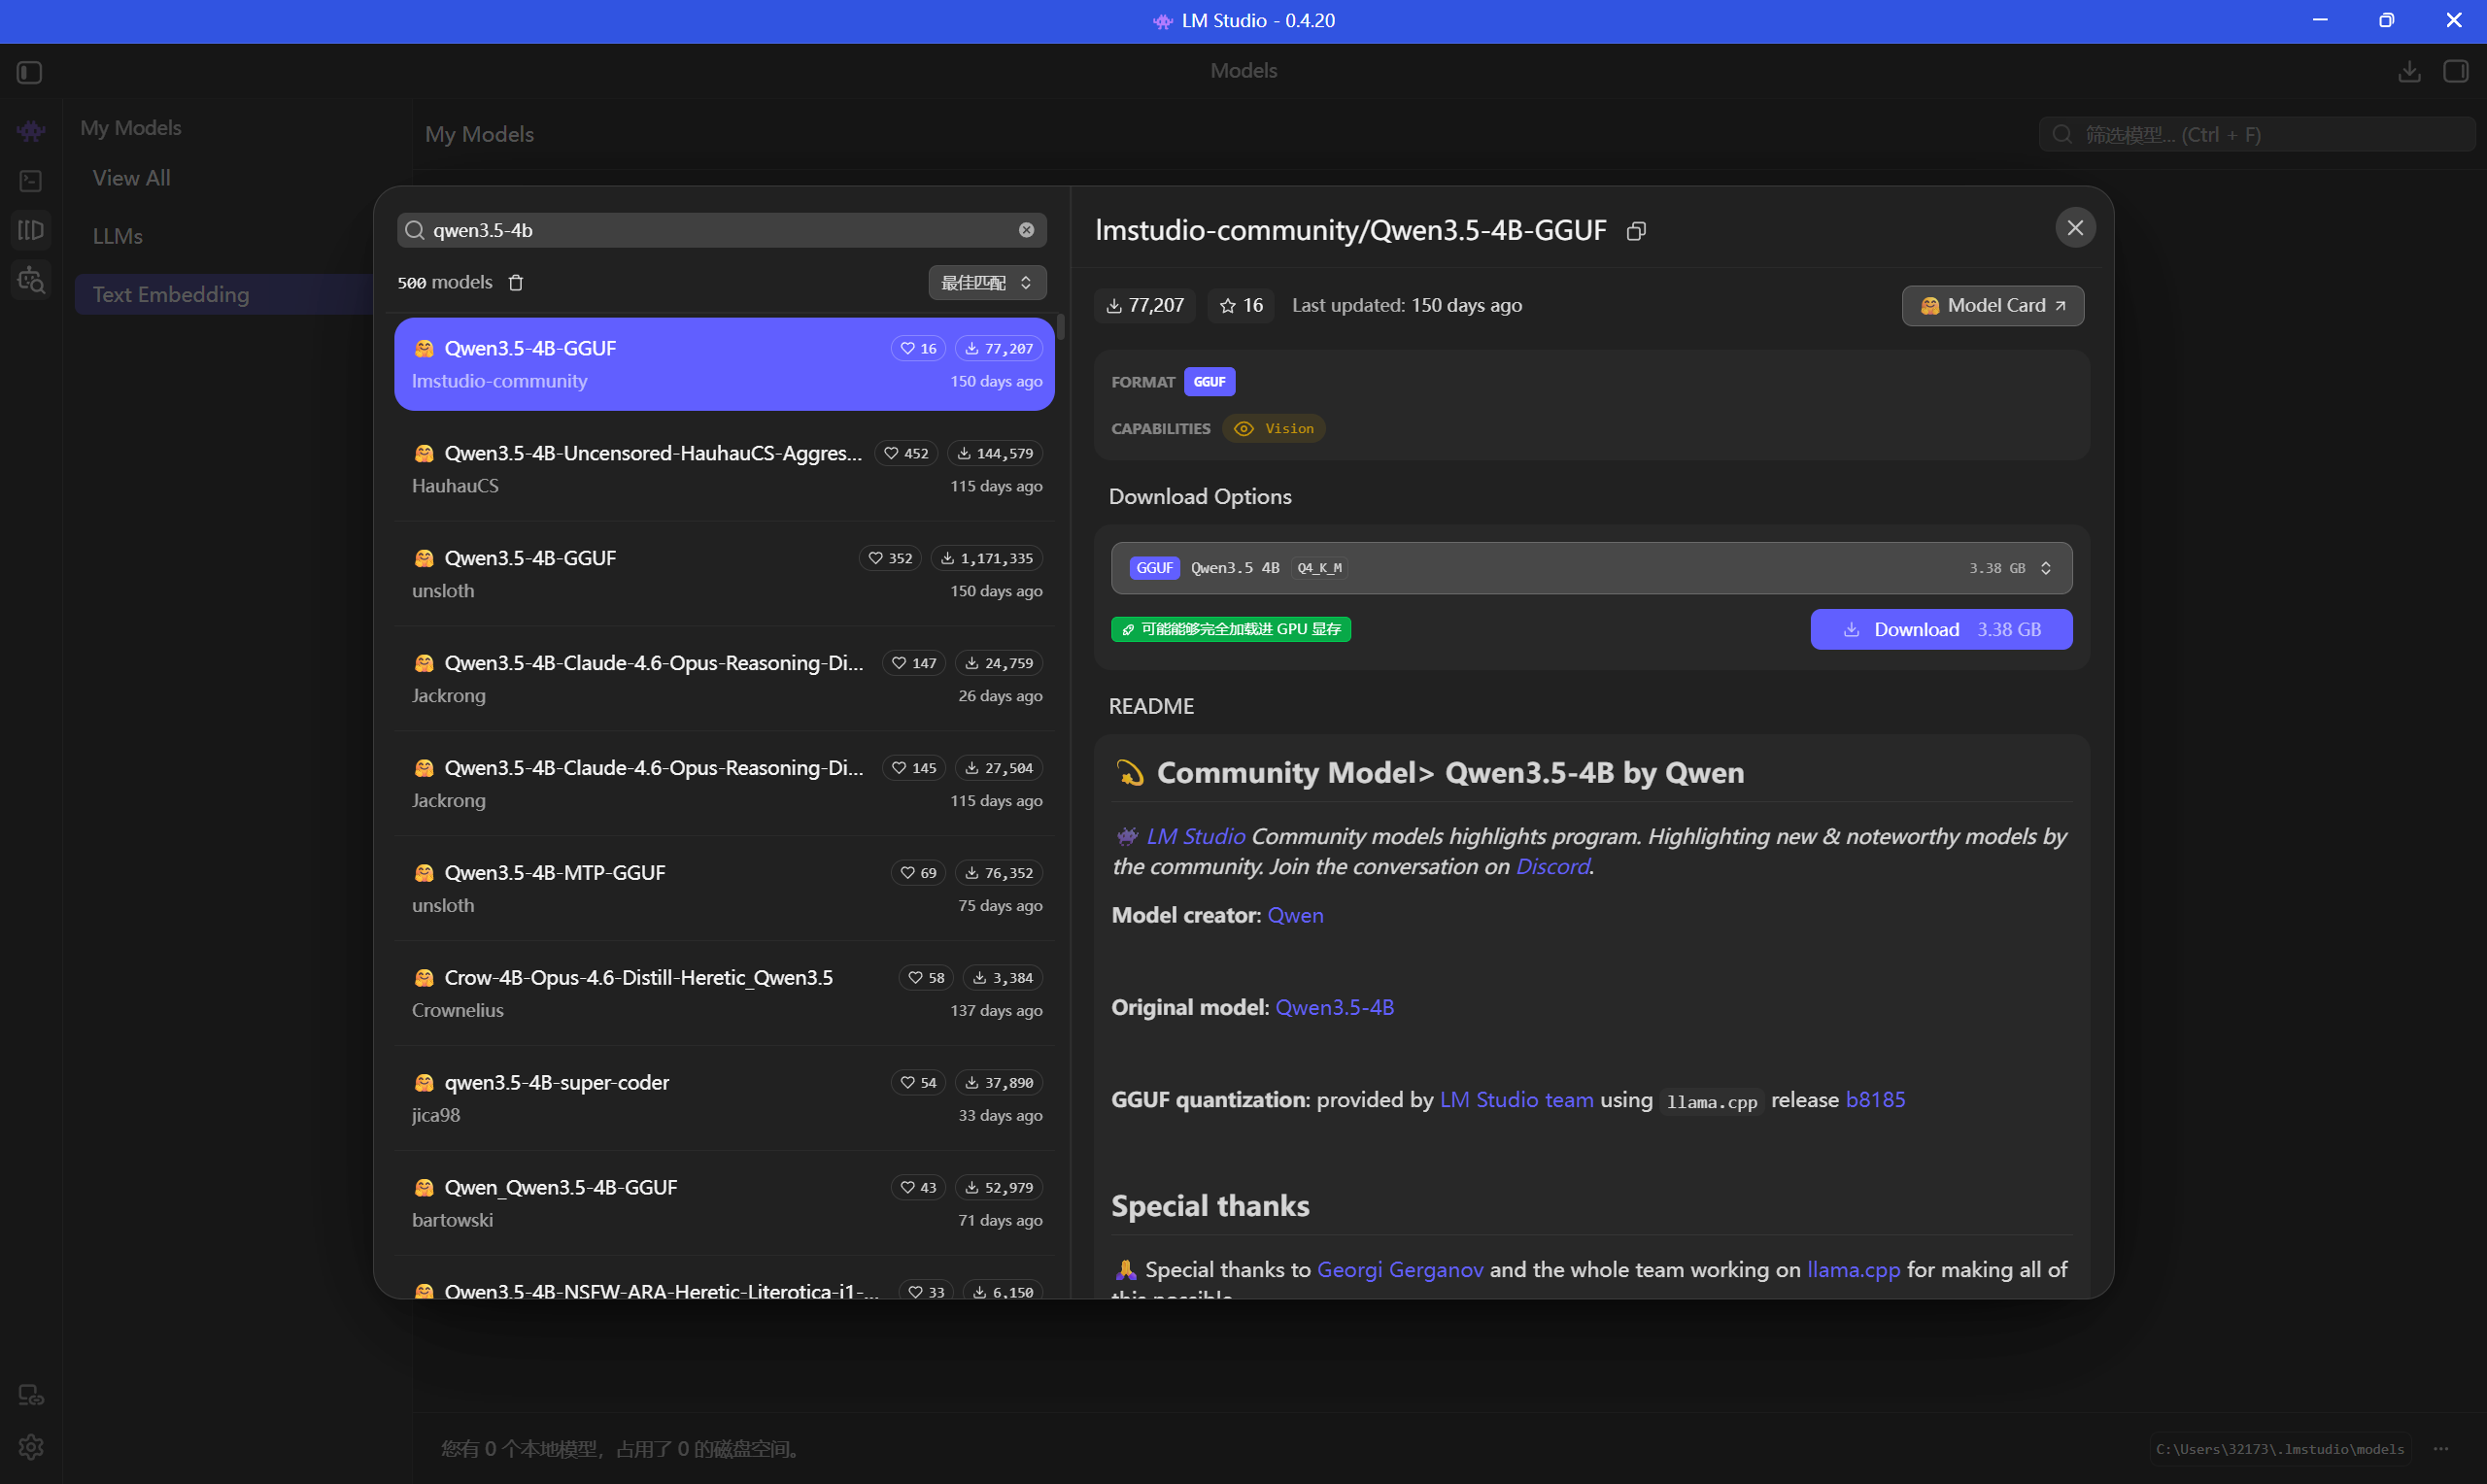Click the 69 likes badge on Qwen3.5-4B-MTP-GGUF
Image resolution: width=2487 pixels, height=1484 pixels.
tap(918, 874)
